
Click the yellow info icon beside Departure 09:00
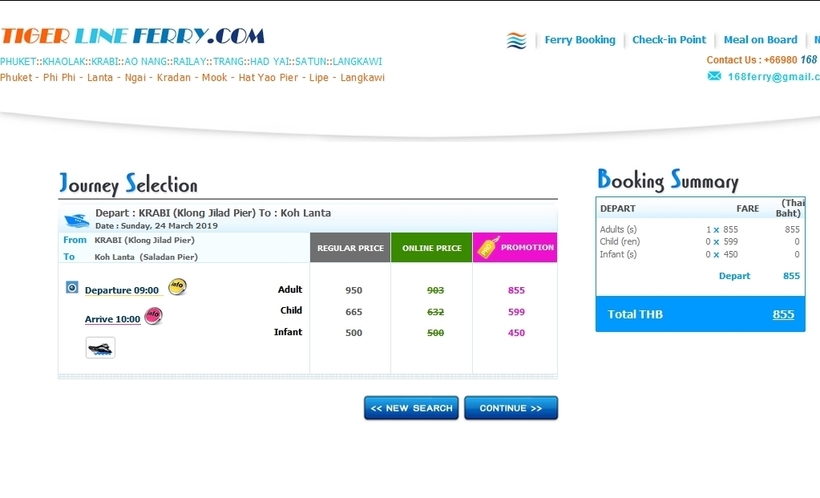click(x=177, y=287)
